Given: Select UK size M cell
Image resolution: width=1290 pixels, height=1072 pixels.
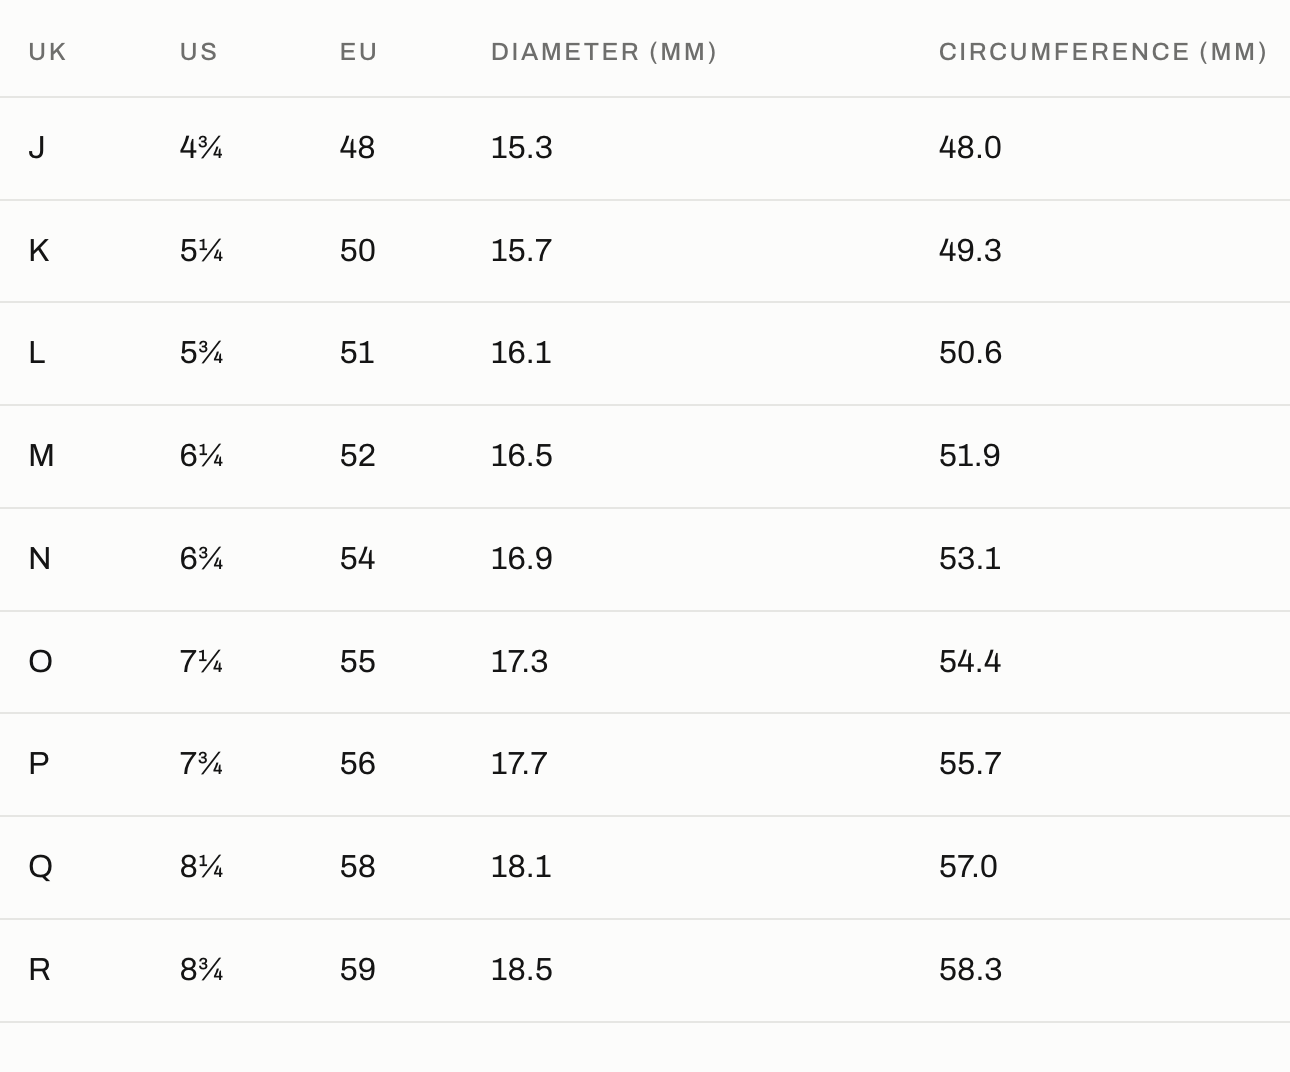Looking at the screenshot, I should point(41,456).
